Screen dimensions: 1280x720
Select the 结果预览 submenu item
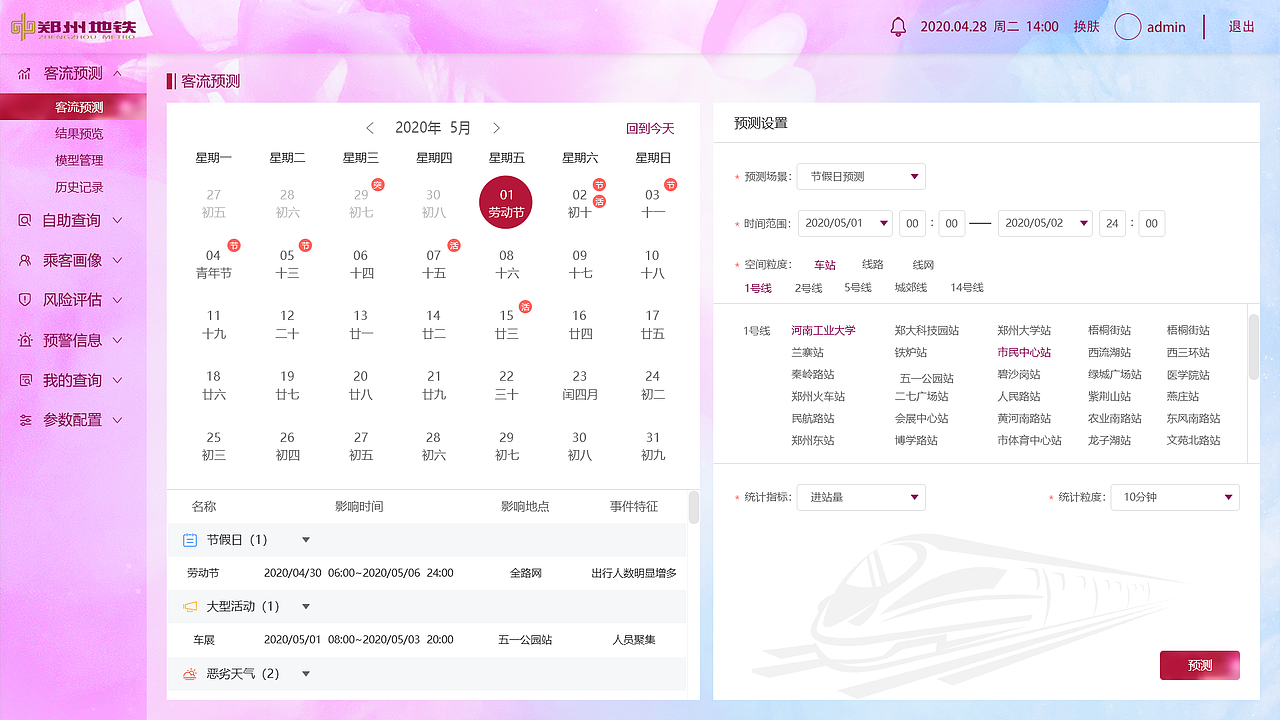click(79, 134)
